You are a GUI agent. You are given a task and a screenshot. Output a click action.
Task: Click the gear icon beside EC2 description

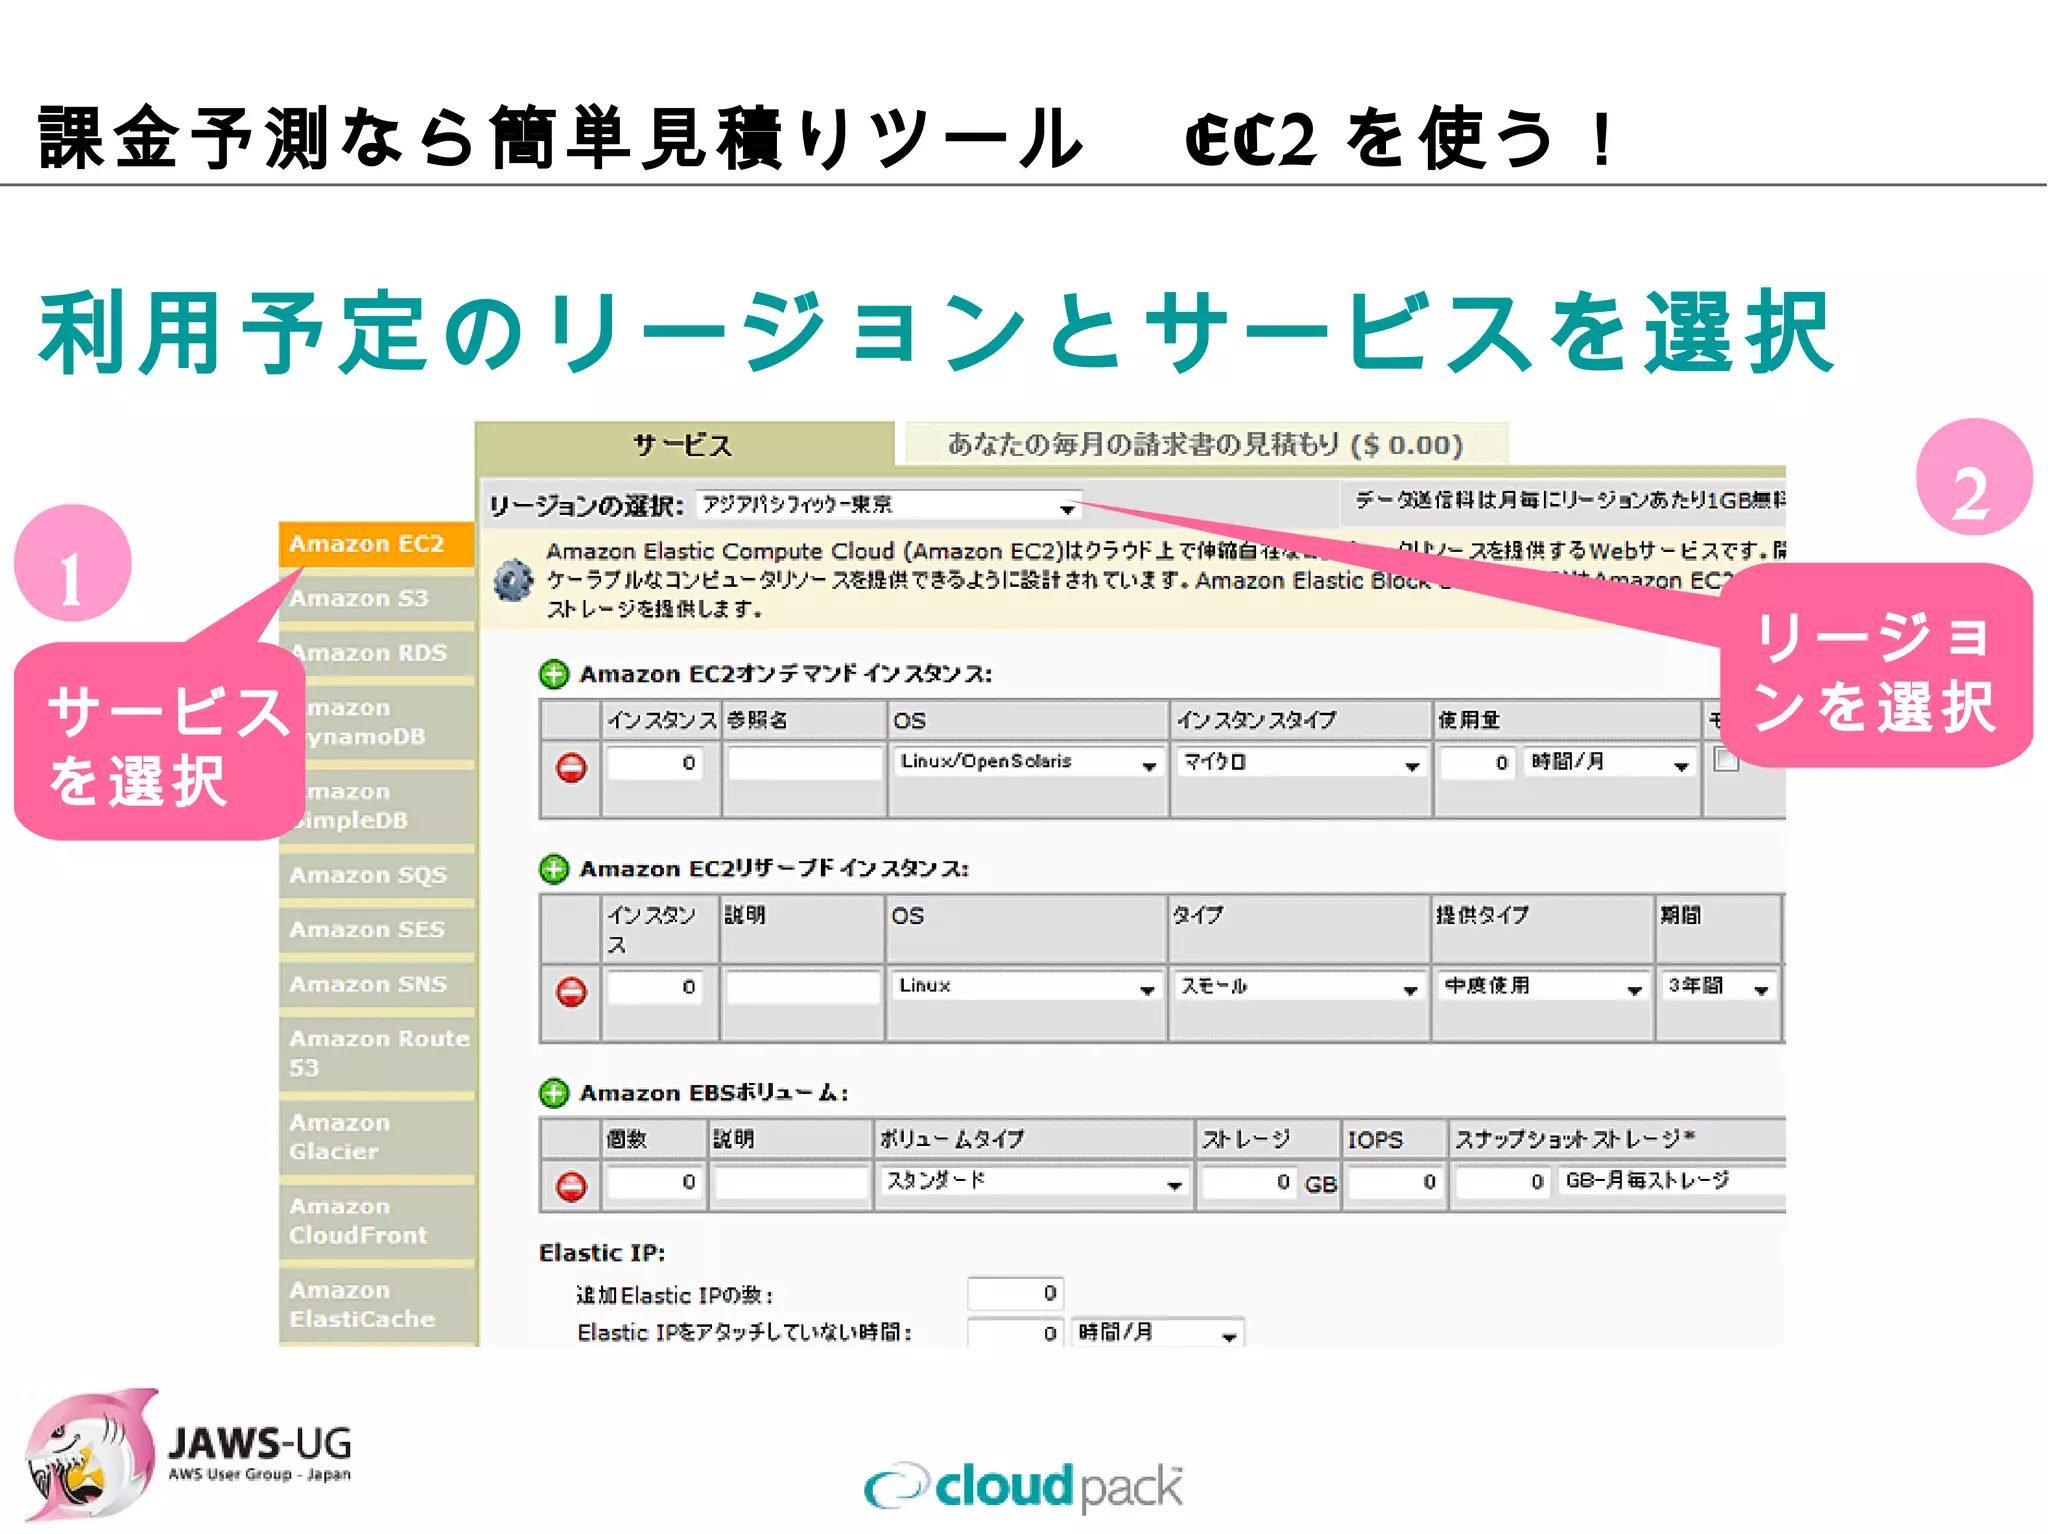coord(513,580)
